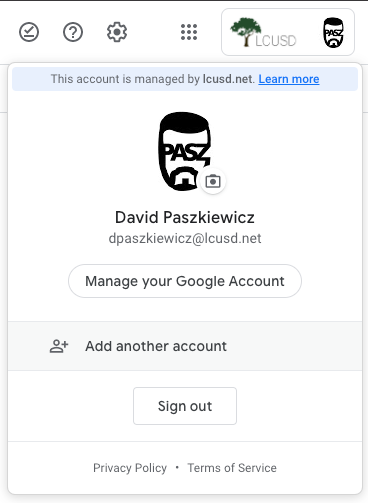368x503 pixels.
Task: Click the LCUSD text in account switcher
Action: coord(276,41)
